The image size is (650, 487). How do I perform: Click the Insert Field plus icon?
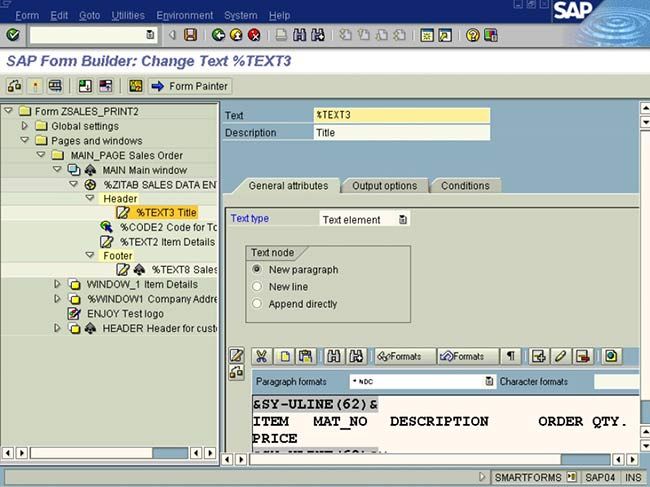pyautogui.click(x=538, y=356)
